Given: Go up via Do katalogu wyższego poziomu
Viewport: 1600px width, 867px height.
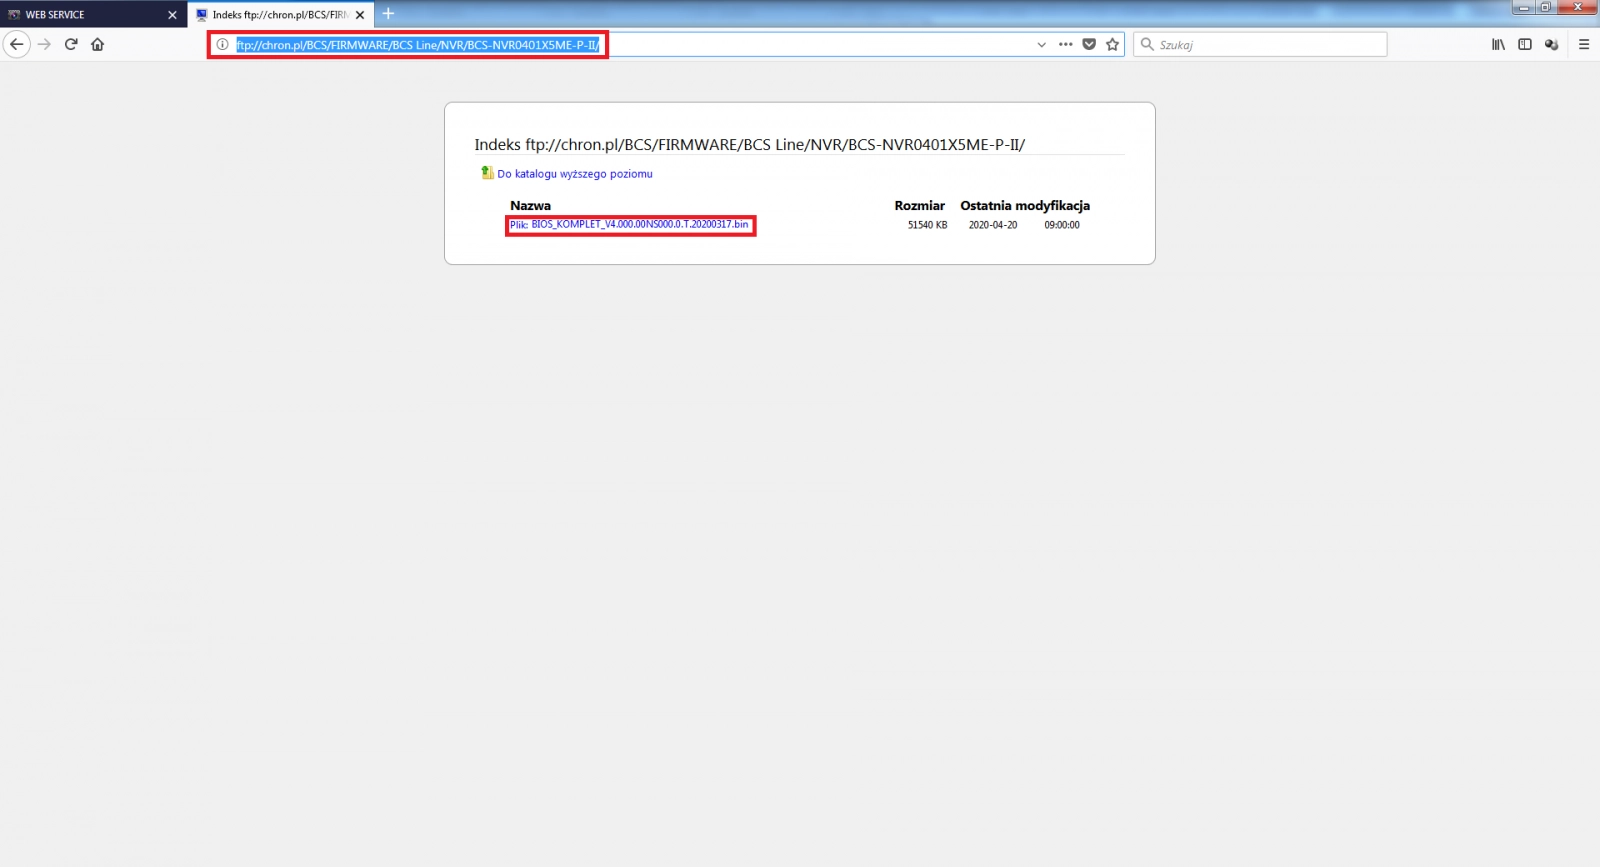Looking at the screenshot, I should click(575, 174).
